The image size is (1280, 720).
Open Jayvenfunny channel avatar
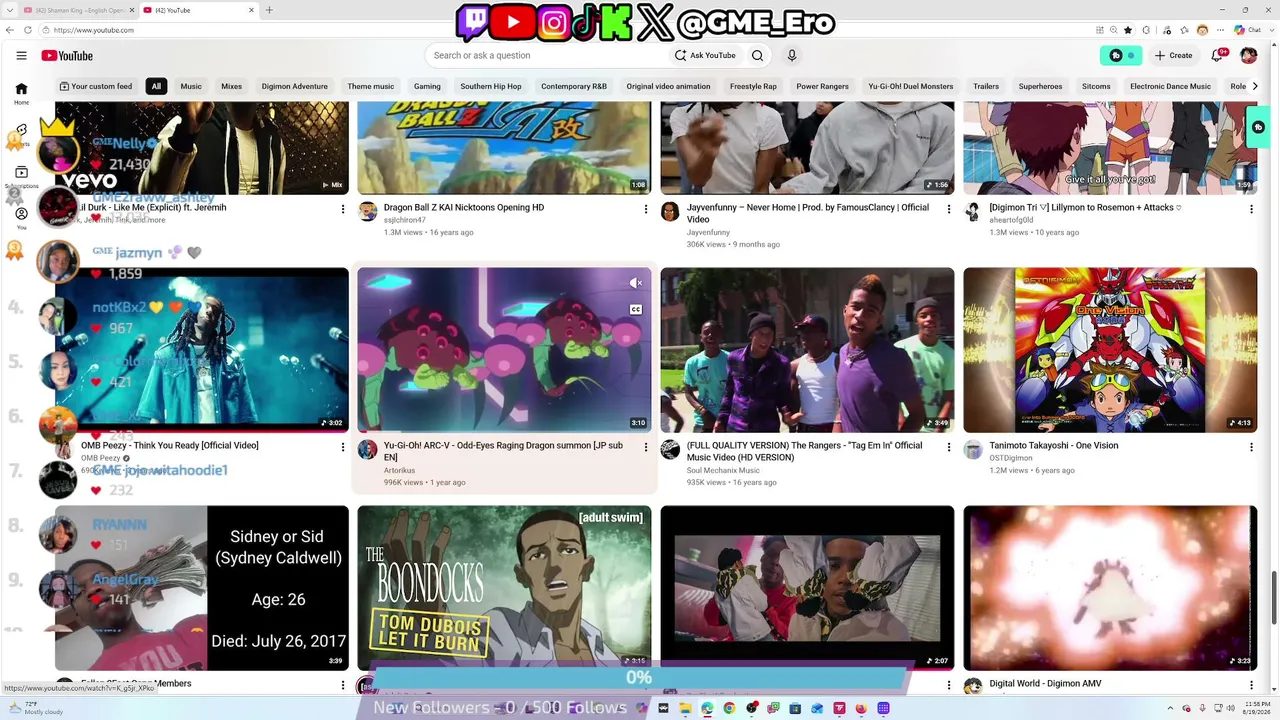point(670,212)
